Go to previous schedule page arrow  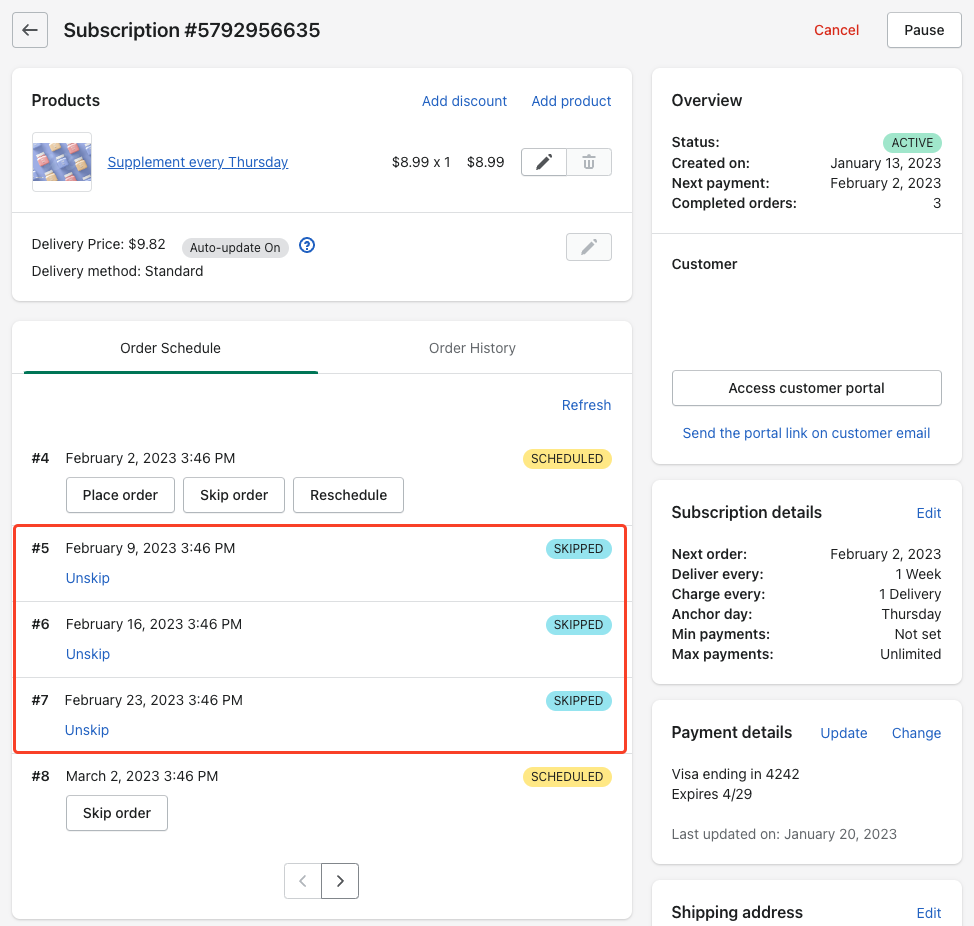(303, 881)
